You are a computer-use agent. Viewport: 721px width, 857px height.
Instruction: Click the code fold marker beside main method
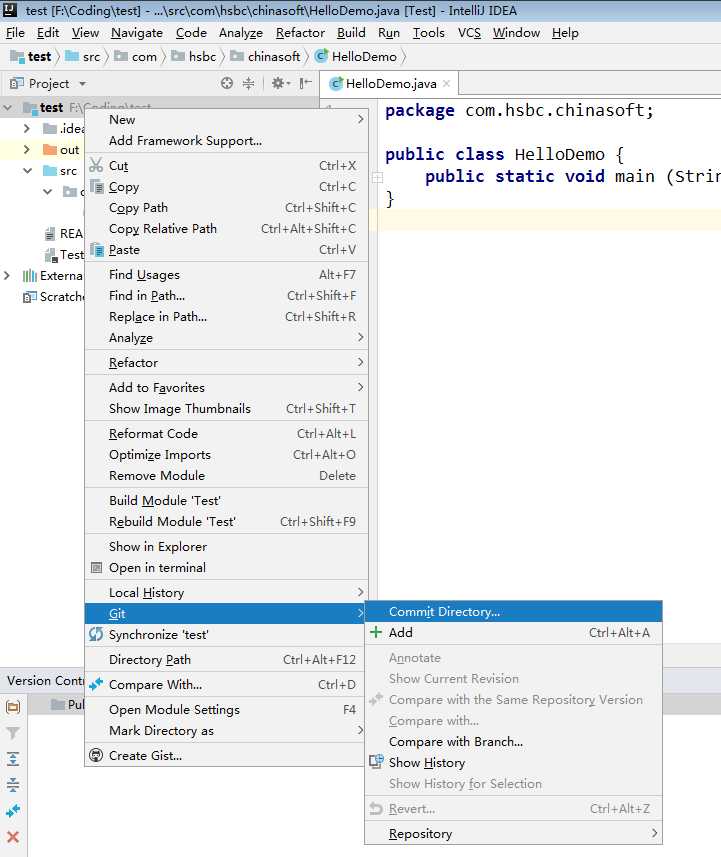[x=377, y=177]
